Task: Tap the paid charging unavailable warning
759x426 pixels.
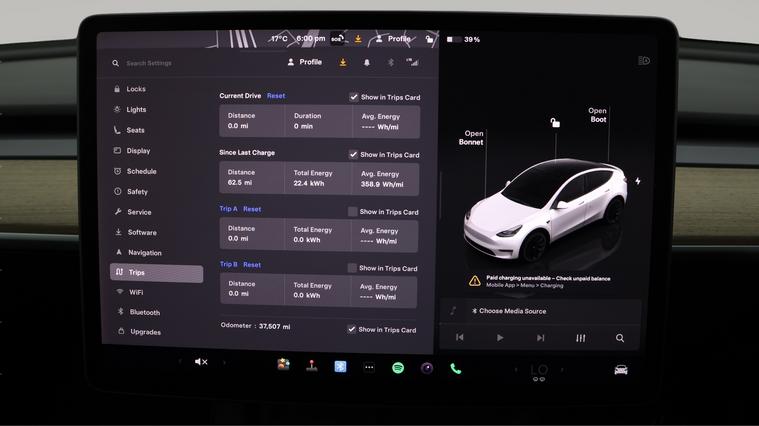Action: point(540,281)
